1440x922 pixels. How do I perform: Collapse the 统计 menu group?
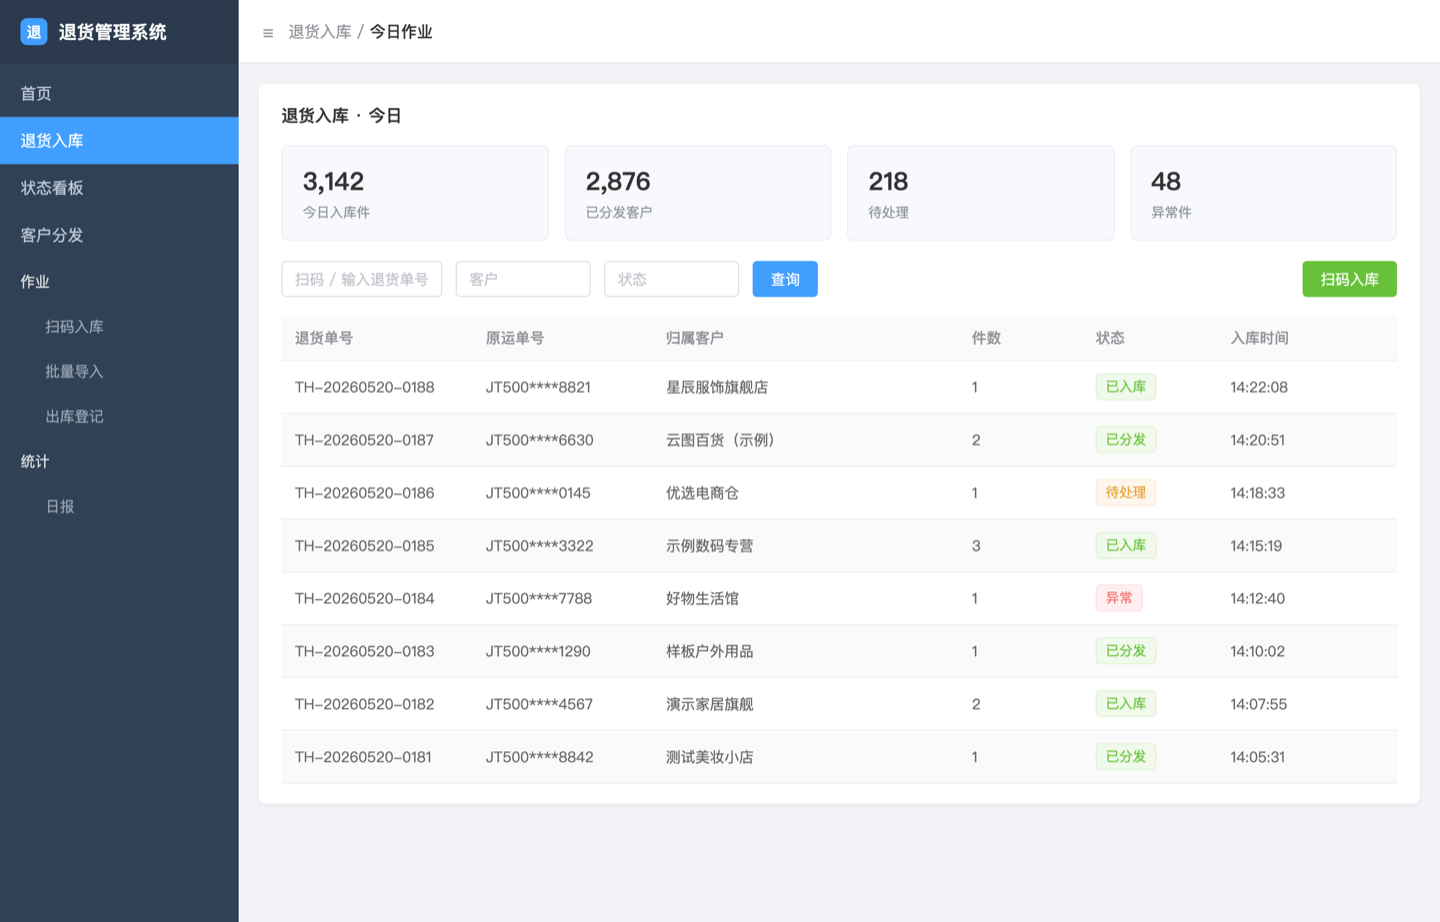tap(119, 462)
